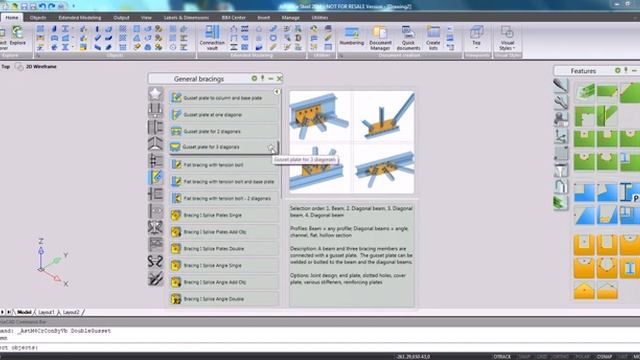Open the Labels & Dimensions tab
The width and height of the screenshot is (640, 360).
(186, 18)
